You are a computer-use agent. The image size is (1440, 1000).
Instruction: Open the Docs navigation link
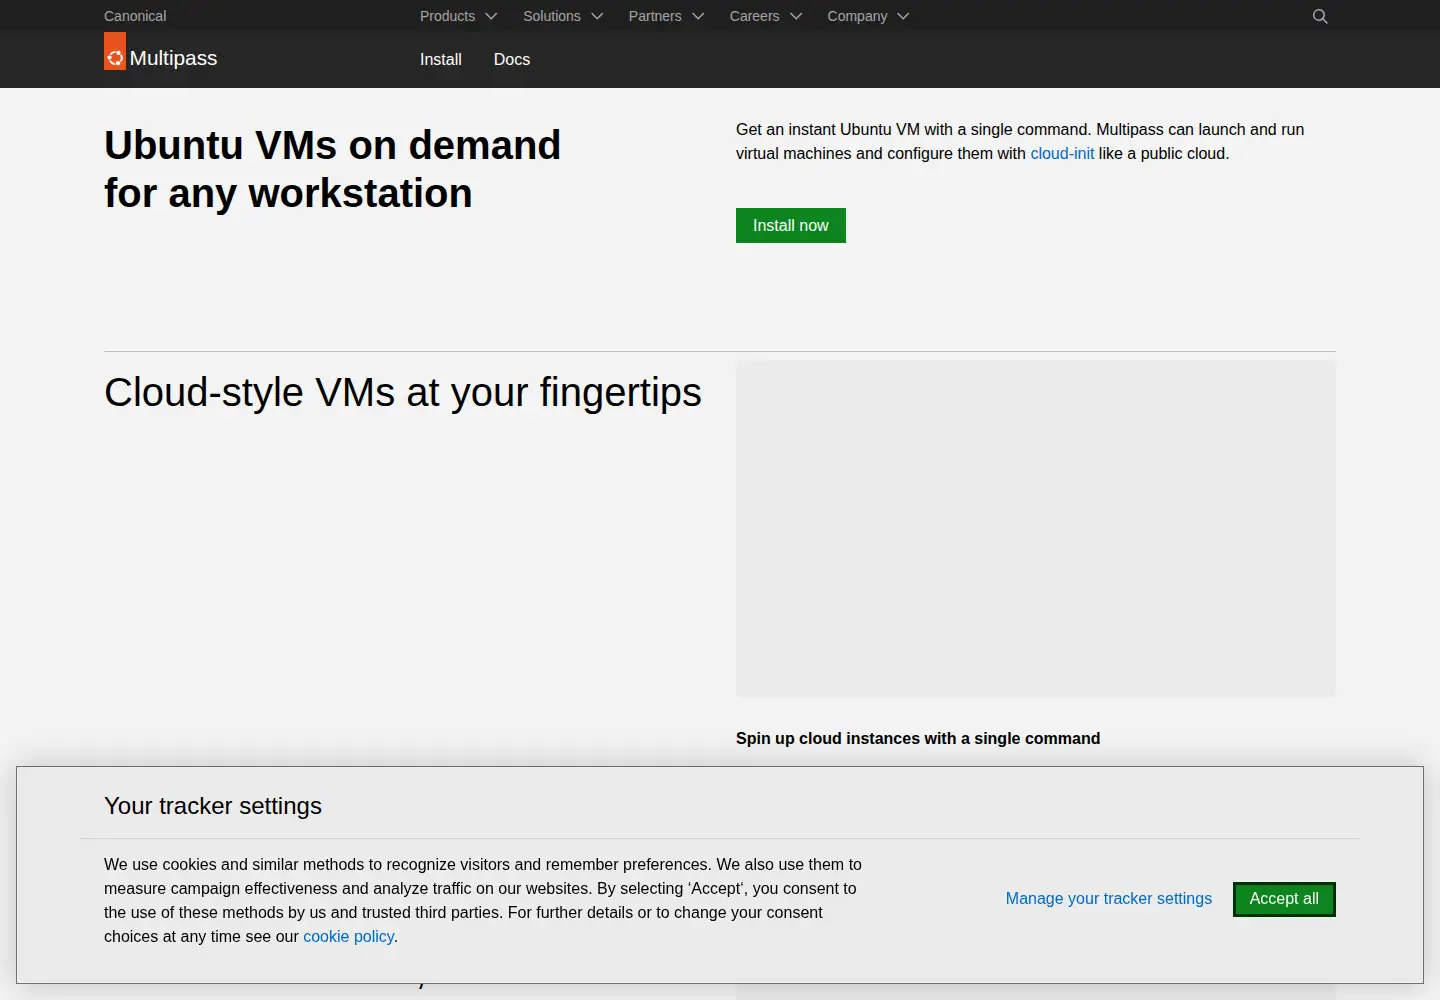tap(512, 59)
